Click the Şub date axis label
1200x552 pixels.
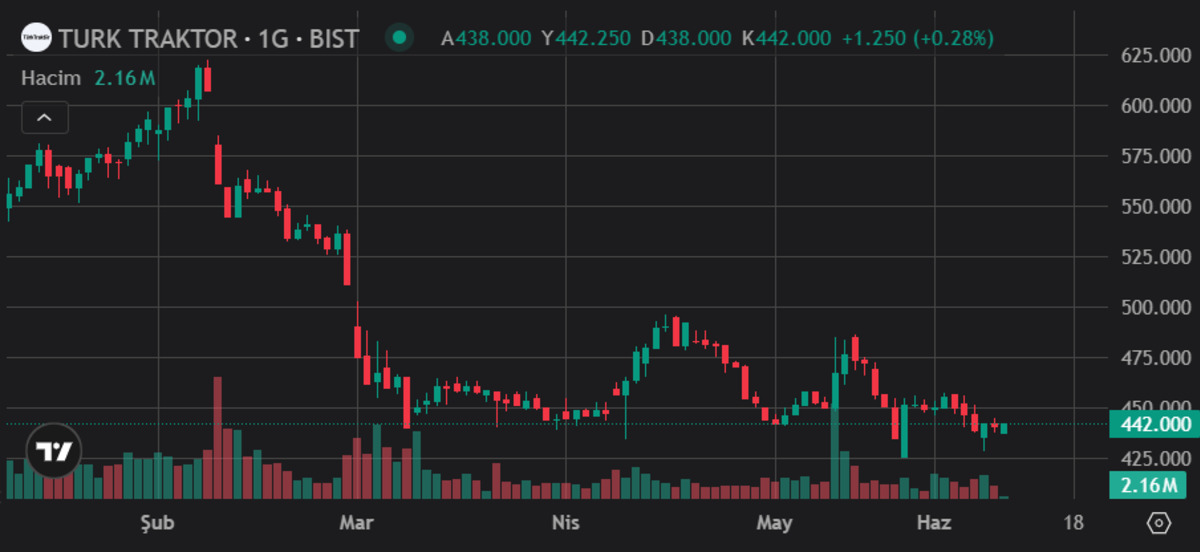click(157, 523)
